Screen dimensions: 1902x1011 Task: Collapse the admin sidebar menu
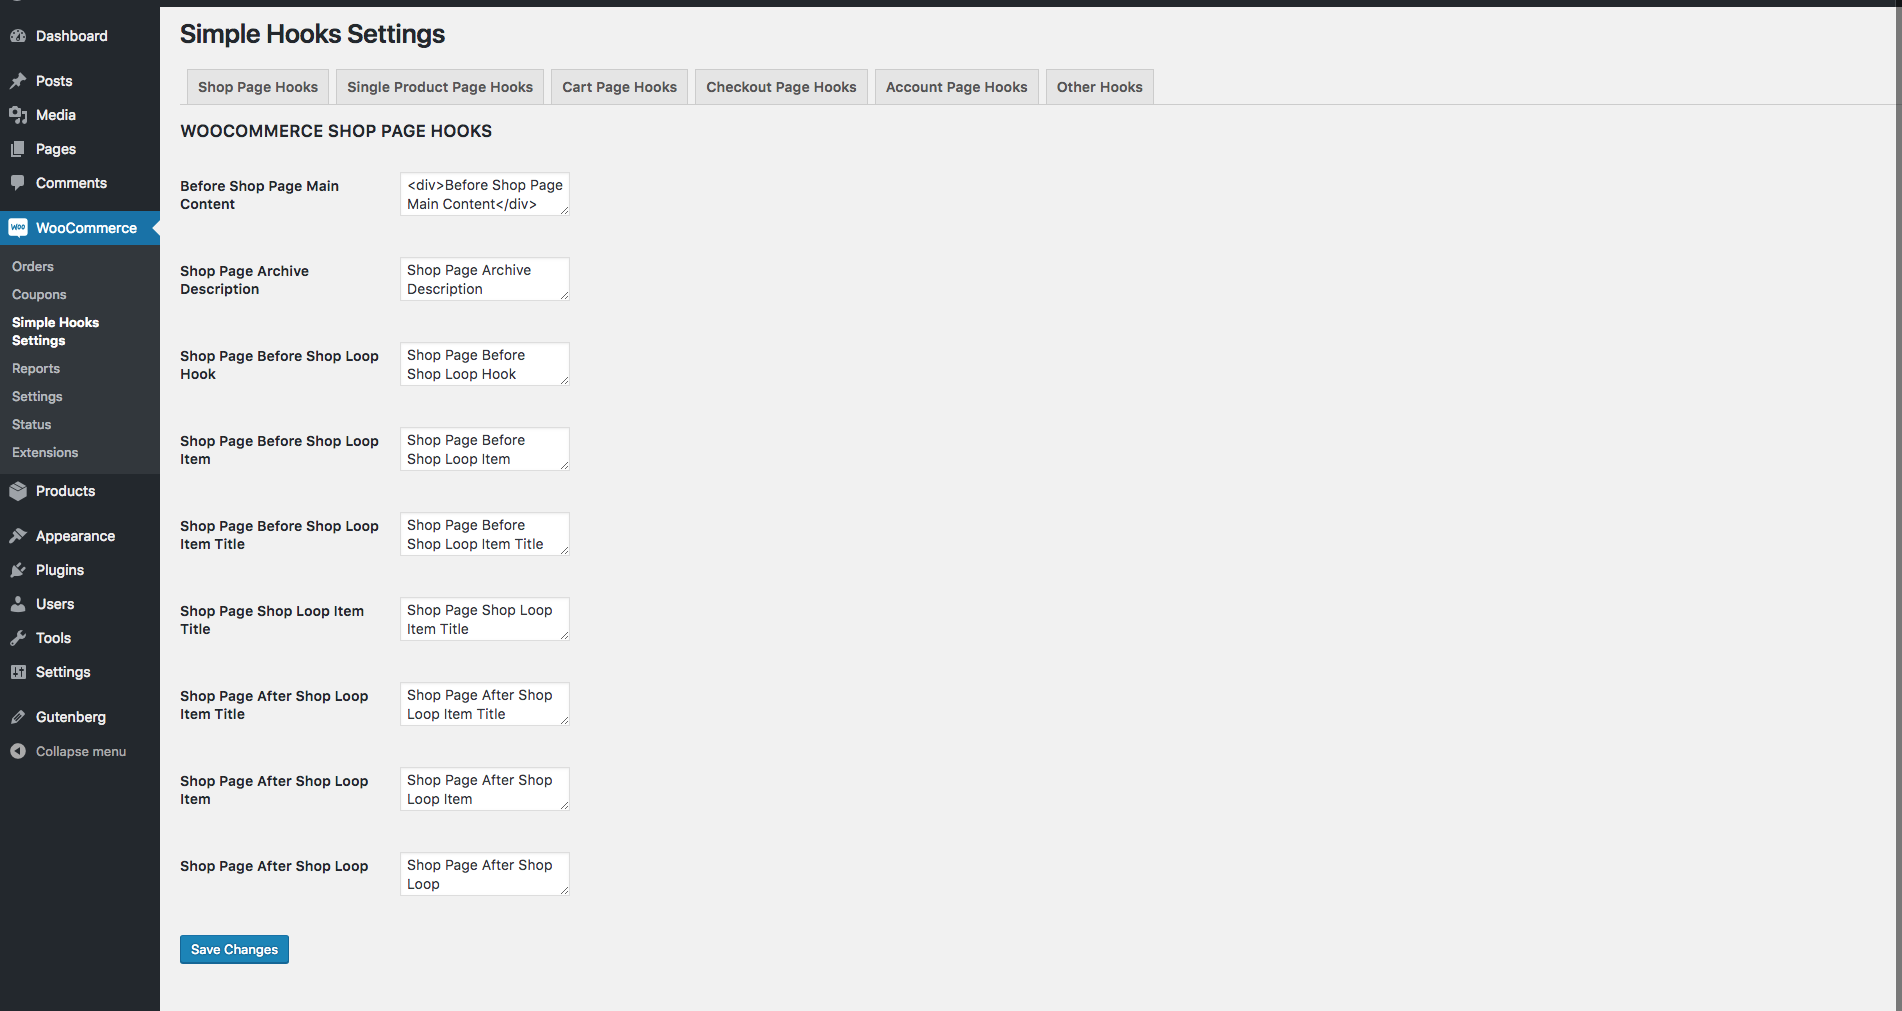click(80, 751)
